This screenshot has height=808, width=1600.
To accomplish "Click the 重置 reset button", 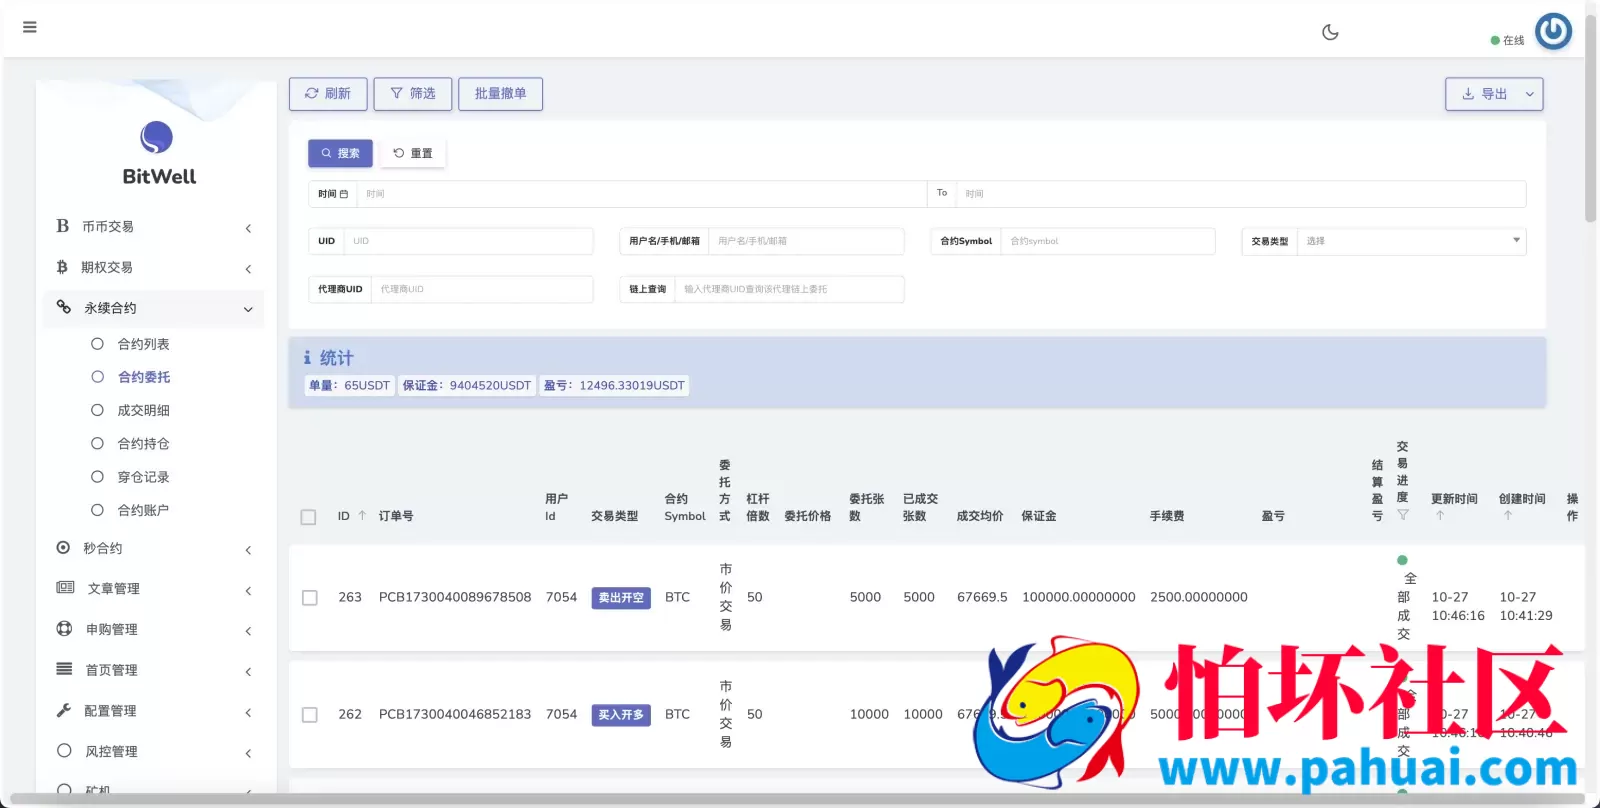I will tap(413, 153).
